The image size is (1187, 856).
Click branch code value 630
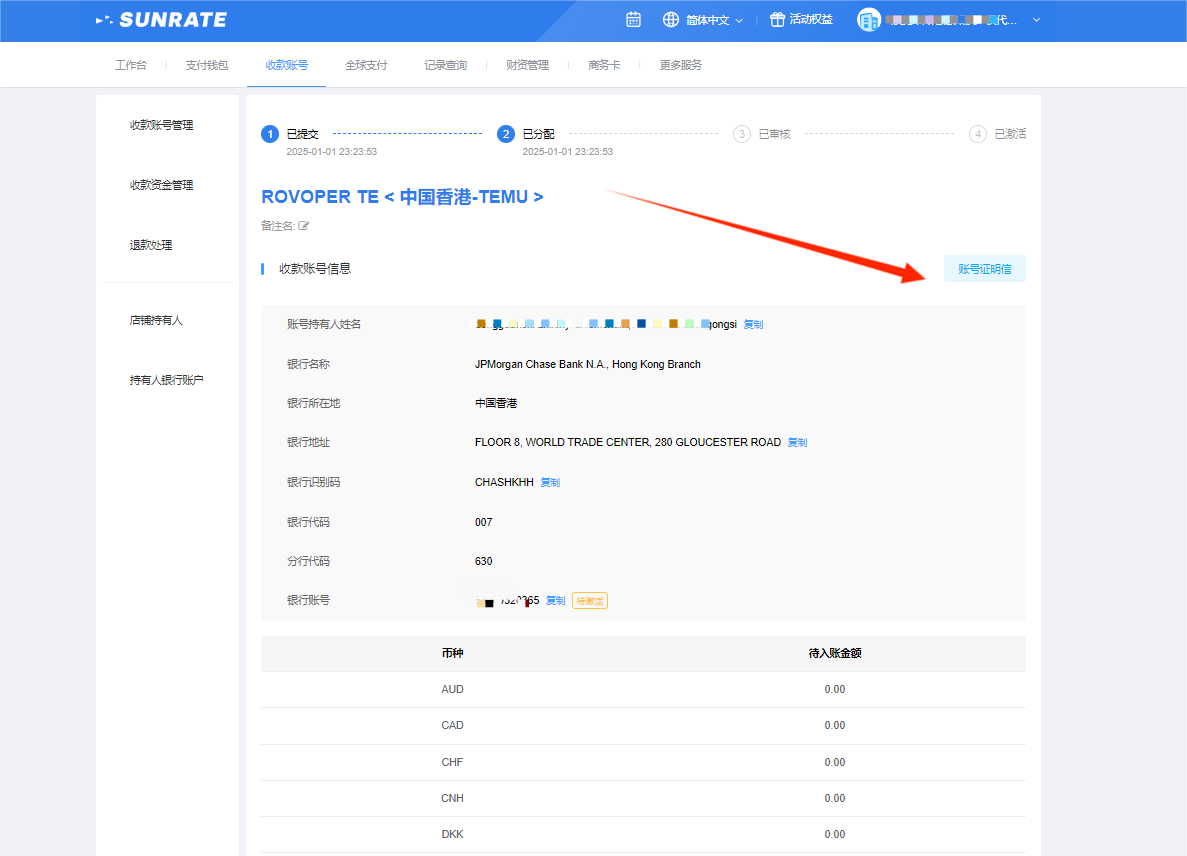484,561
